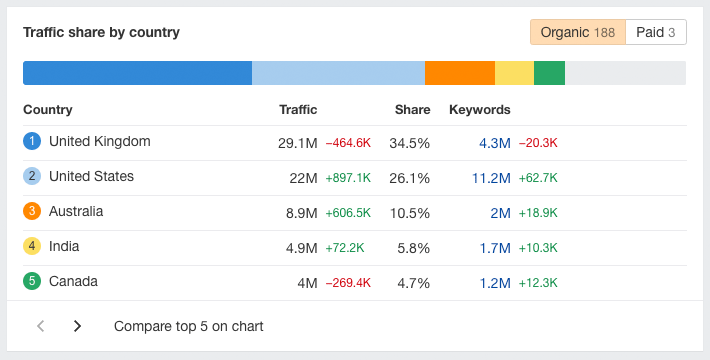Image resolution: width=710 pixels, height=360 pixels.
Task: Select the India country name
Action: [64, 246]
